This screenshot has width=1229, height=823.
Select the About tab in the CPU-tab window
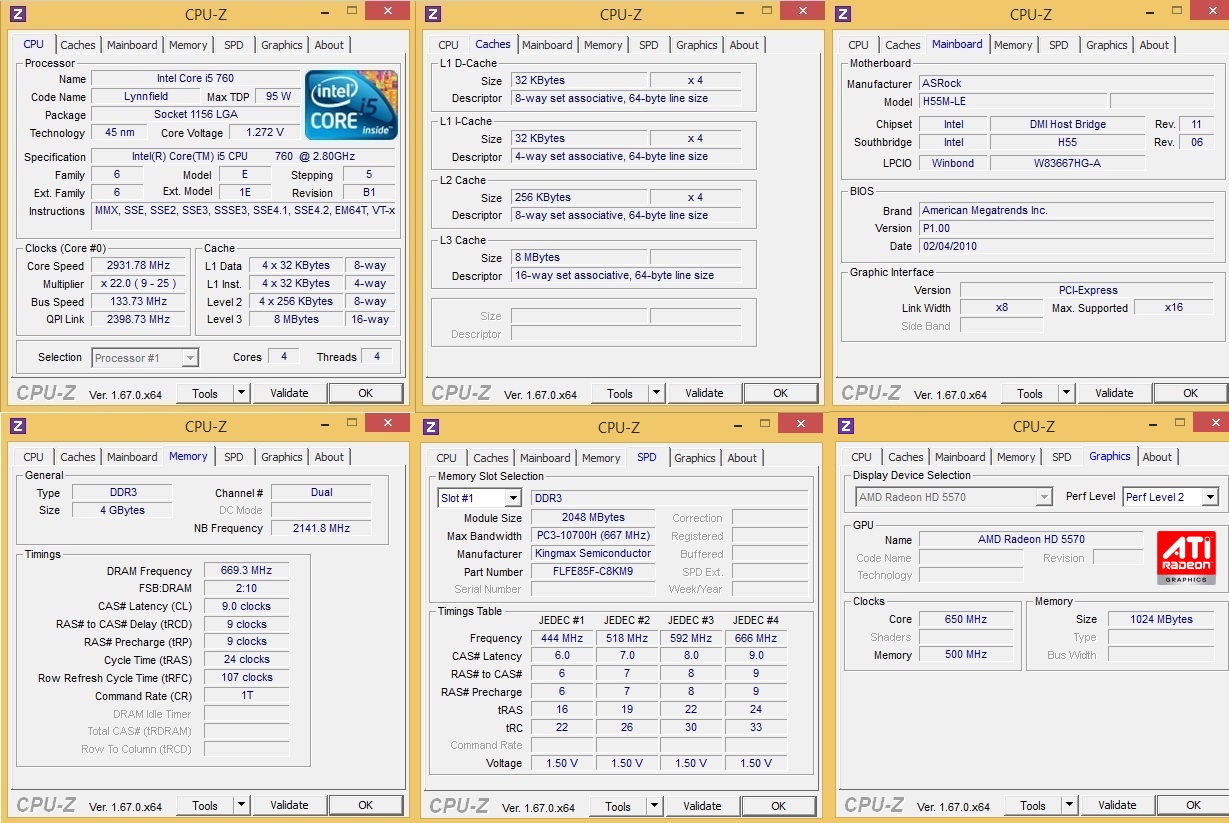click(329, 45)
